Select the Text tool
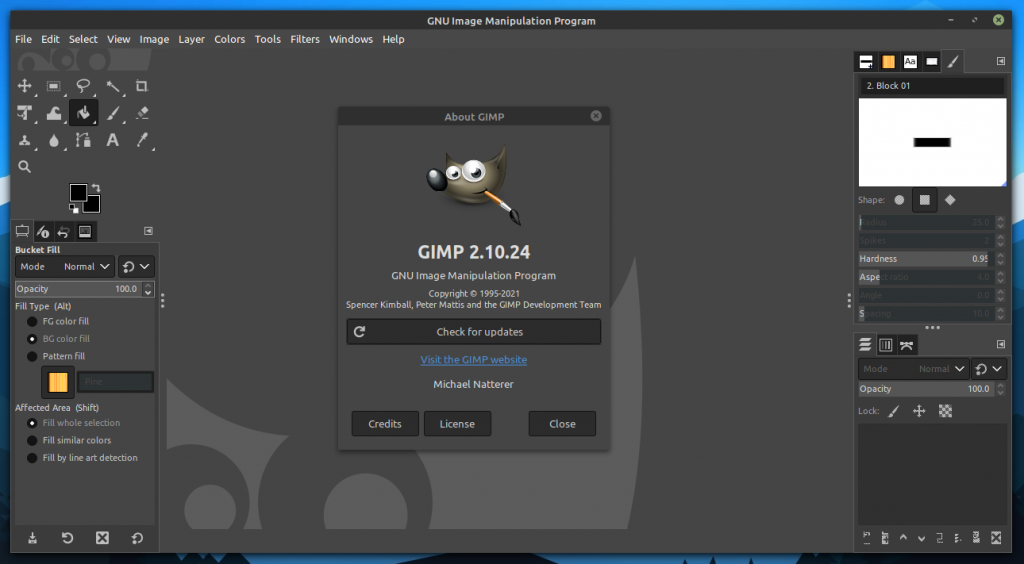1024x564 pixels. [113, 140]
